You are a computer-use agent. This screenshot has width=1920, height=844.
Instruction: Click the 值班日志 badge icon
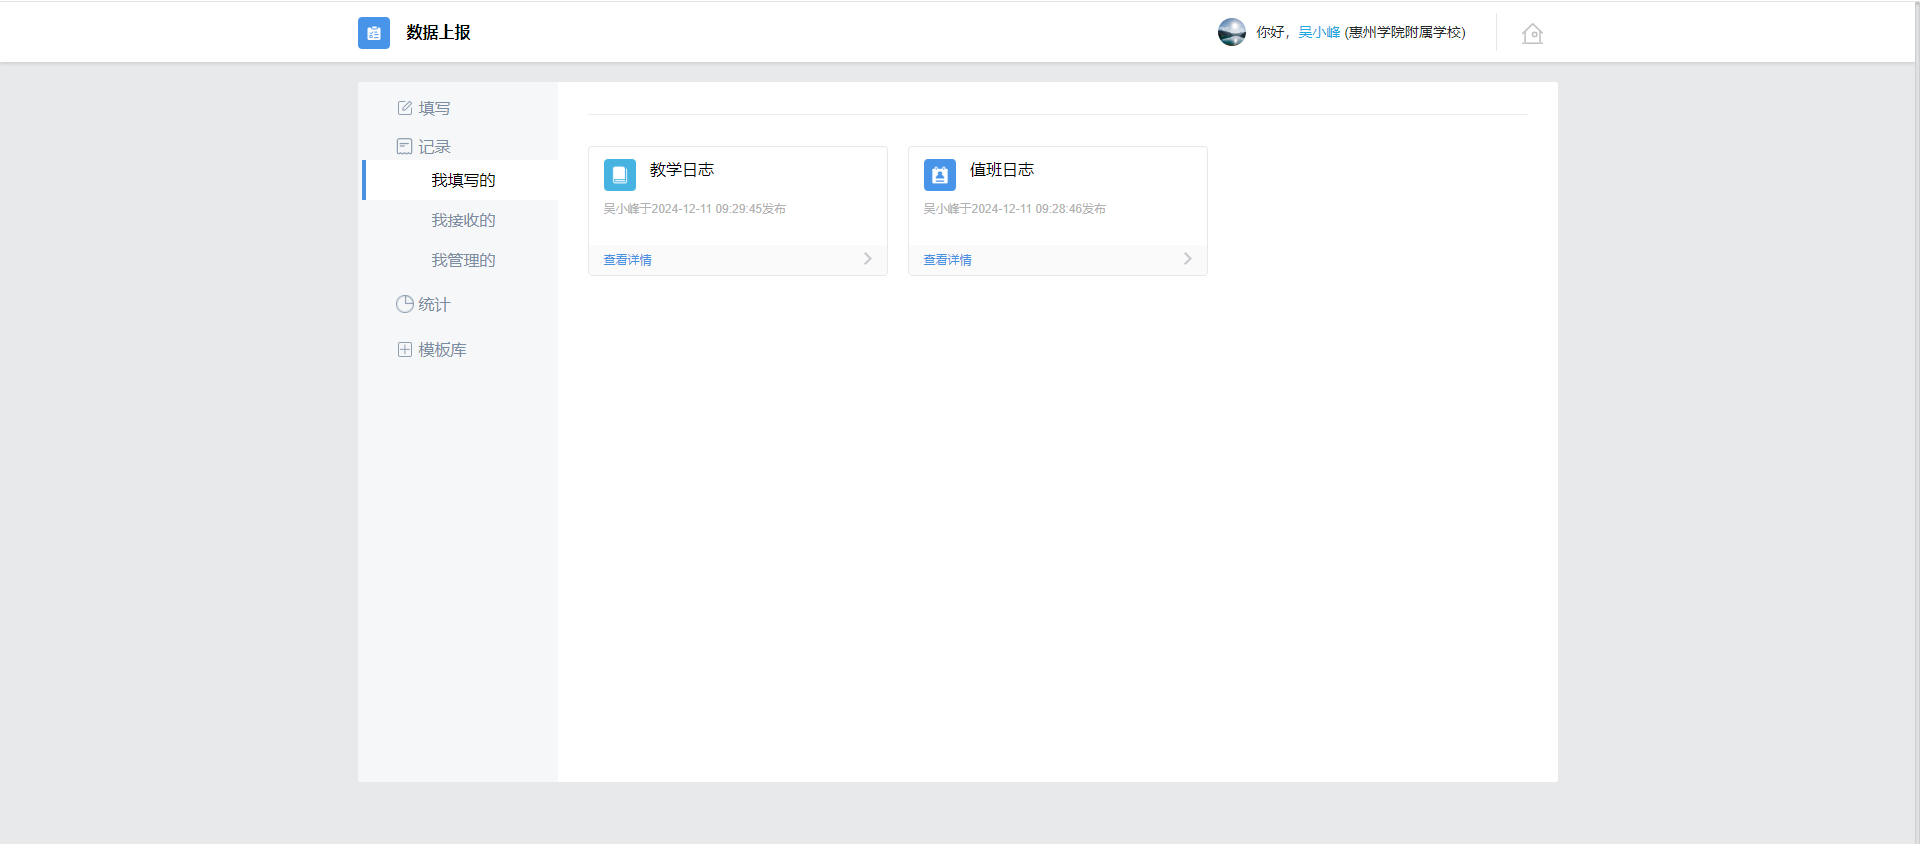[x=940, y=175]
